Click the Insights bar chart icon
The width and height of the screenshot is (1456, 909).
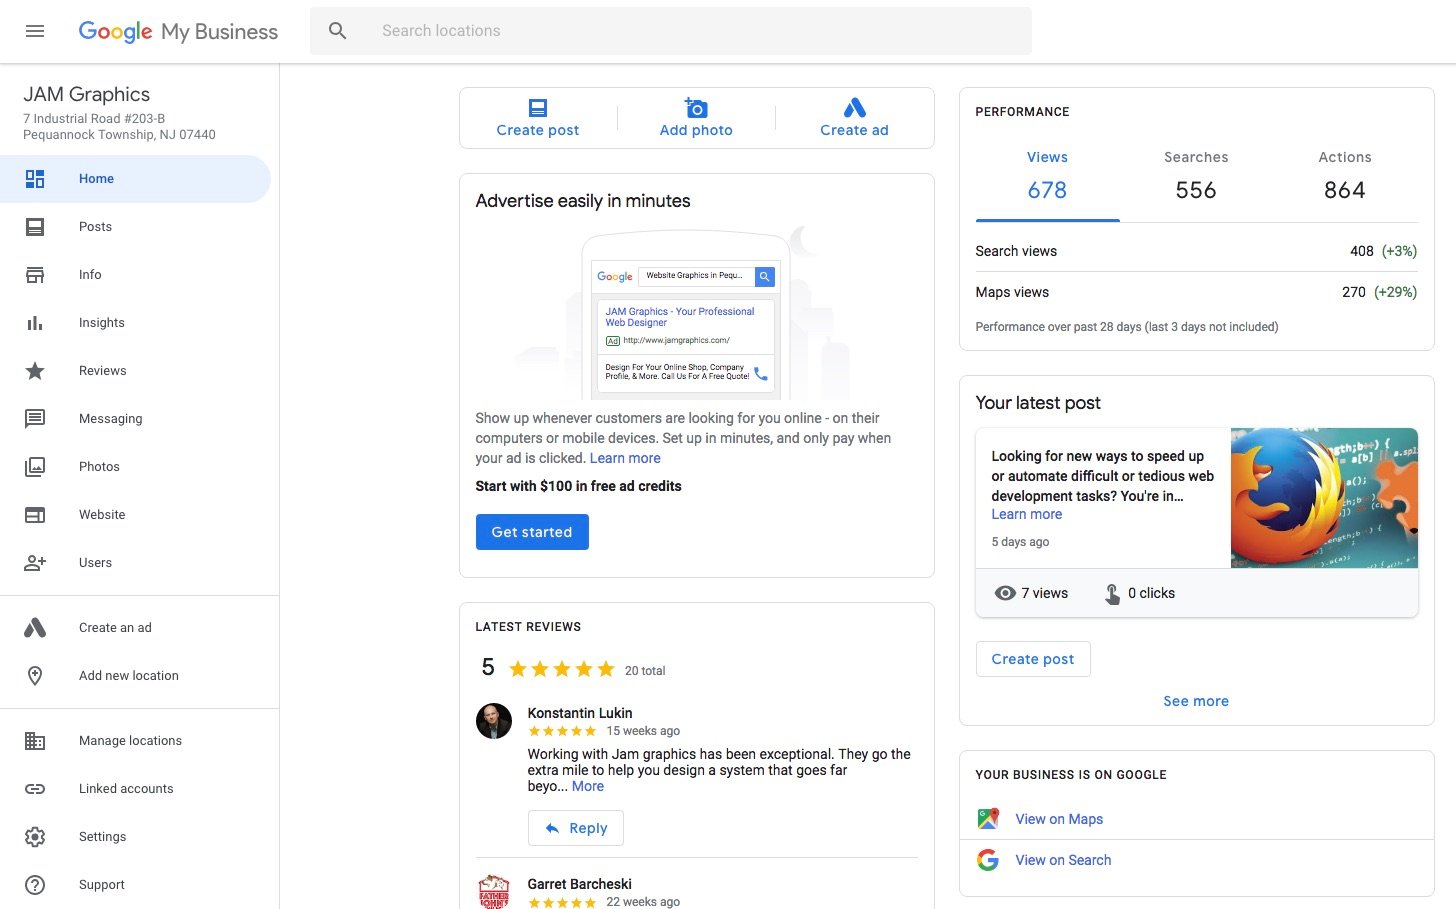35,323
